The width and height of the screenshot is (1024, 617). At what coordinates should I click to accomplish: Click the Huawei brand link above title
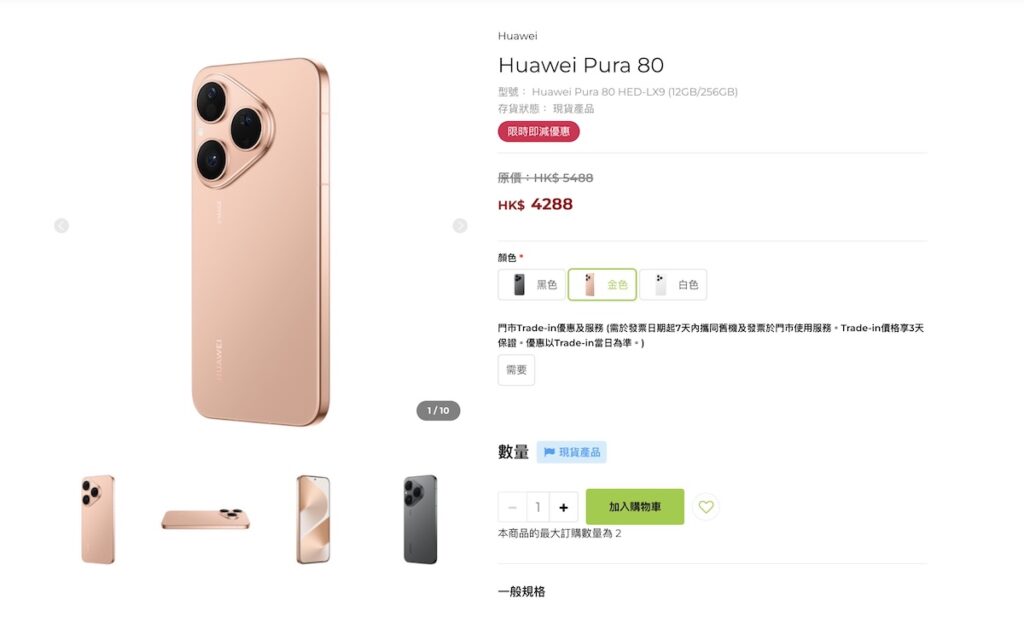click(x=517, y=36)
